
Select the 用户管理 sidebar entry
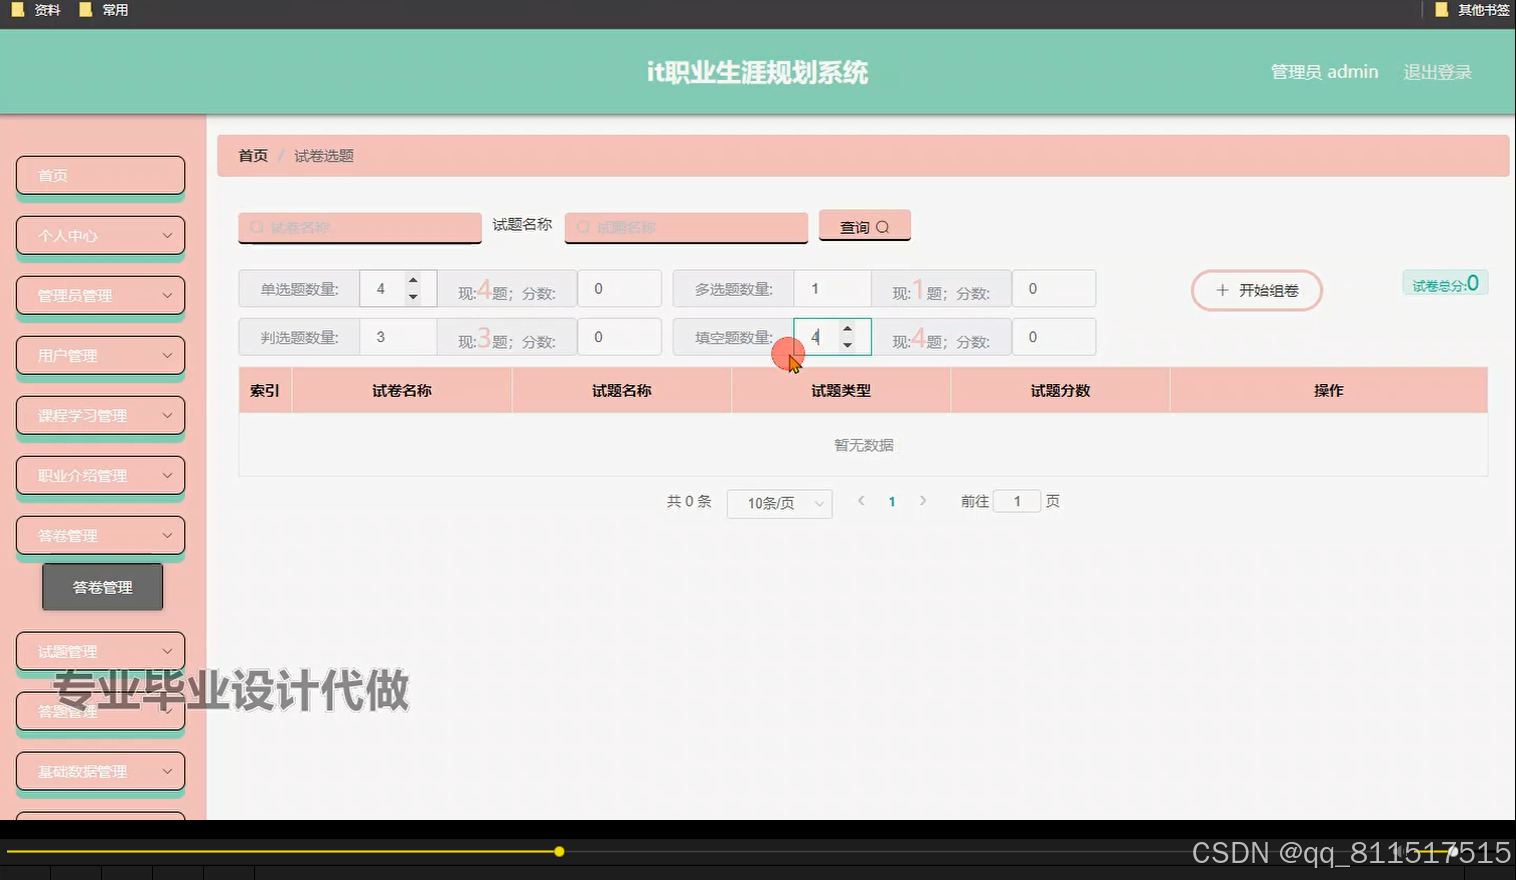pos(100,355)
